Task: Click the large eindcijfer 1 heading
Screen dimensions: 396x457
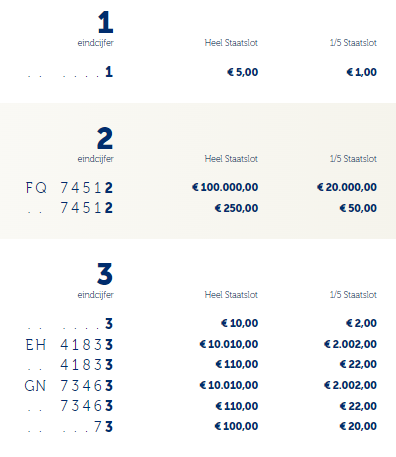Action: (106, 22)
